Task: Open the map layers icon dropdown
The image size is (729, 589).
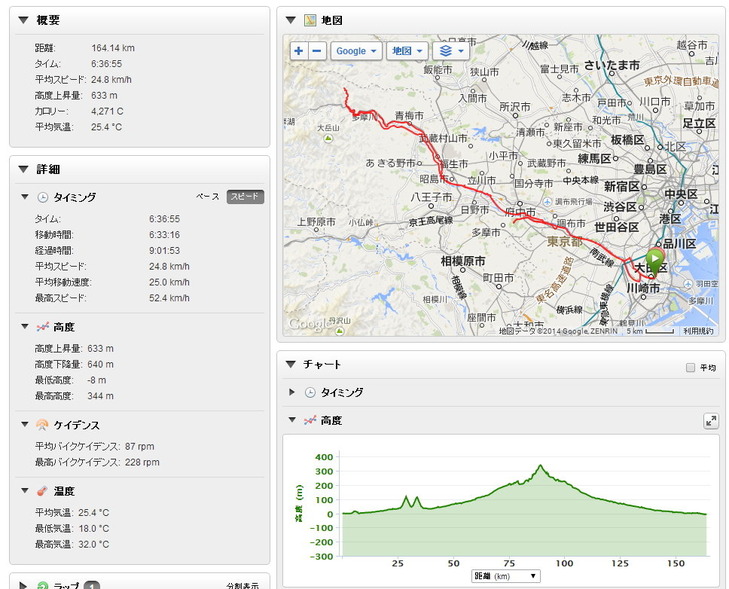Action: click(451, 51)
